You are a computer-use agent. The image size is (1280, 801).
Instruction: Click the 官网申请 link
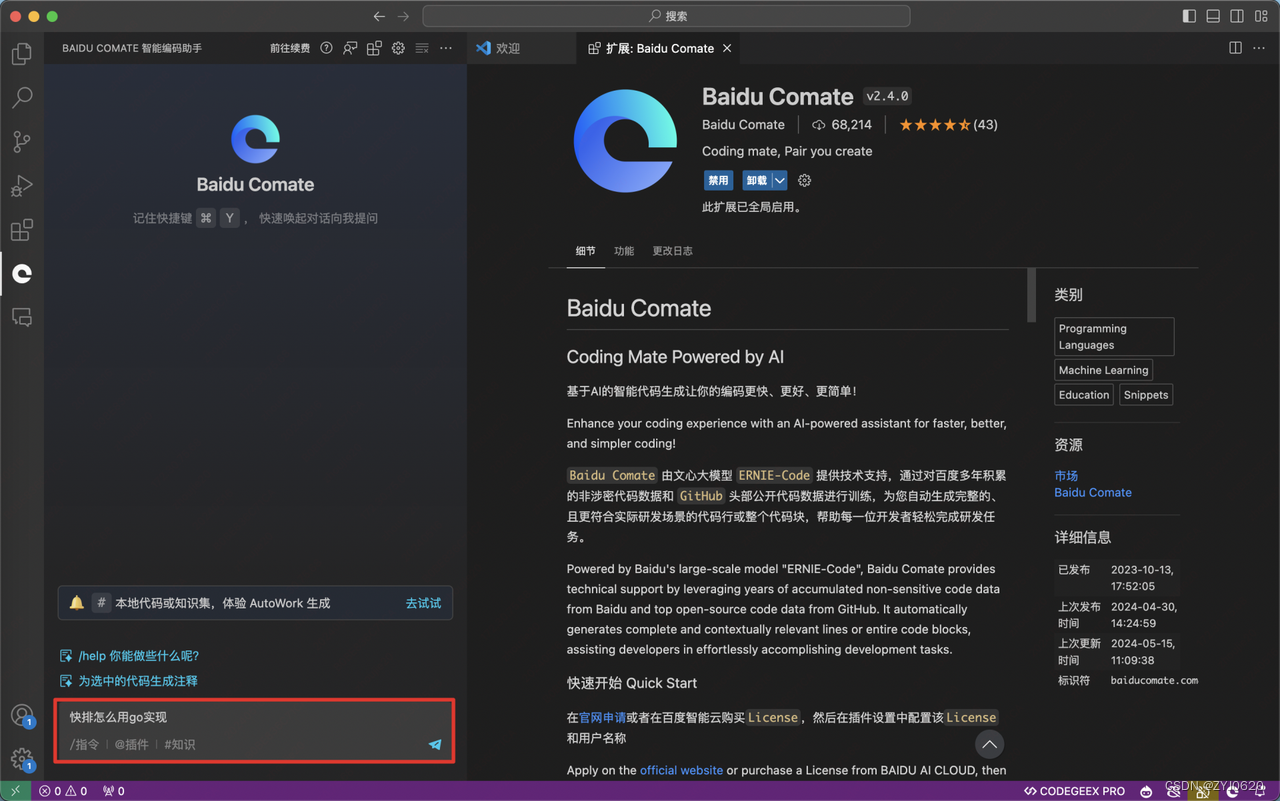(x=603, y=717)
